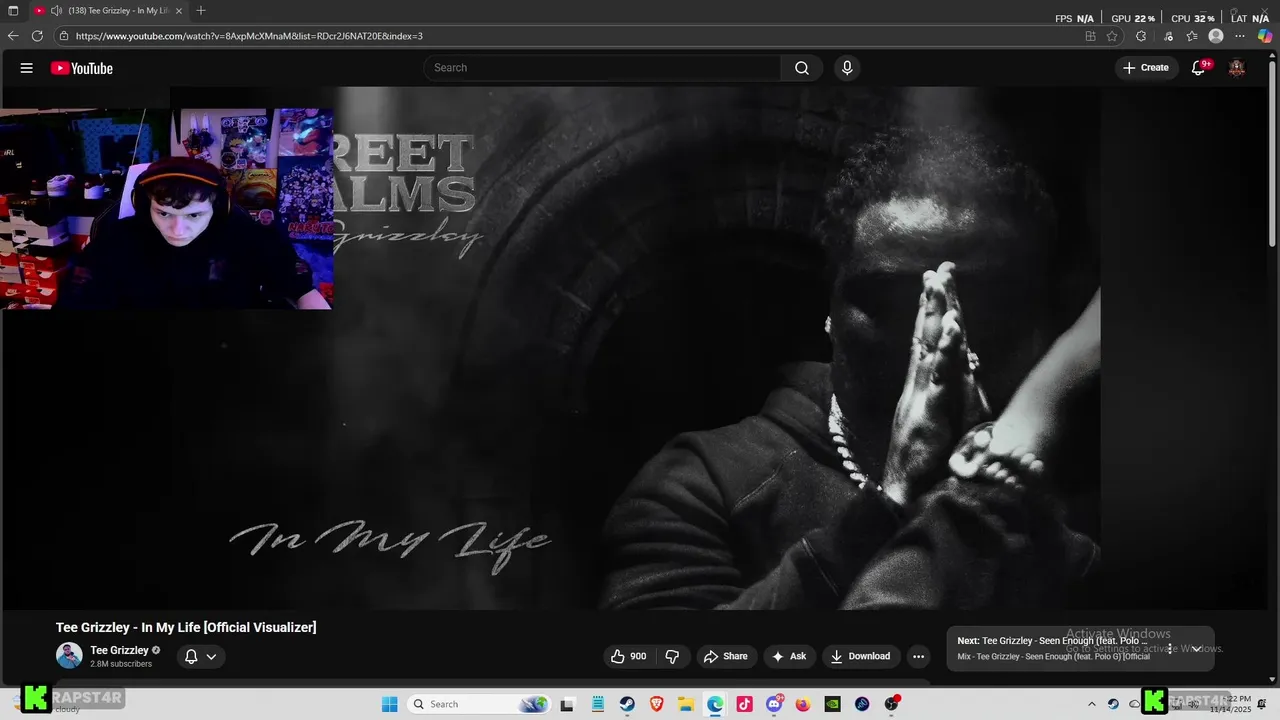The width and height of the screenshot is (1280, 720).
Task: Click the taskbar Search box
Action: pos(479,704)
